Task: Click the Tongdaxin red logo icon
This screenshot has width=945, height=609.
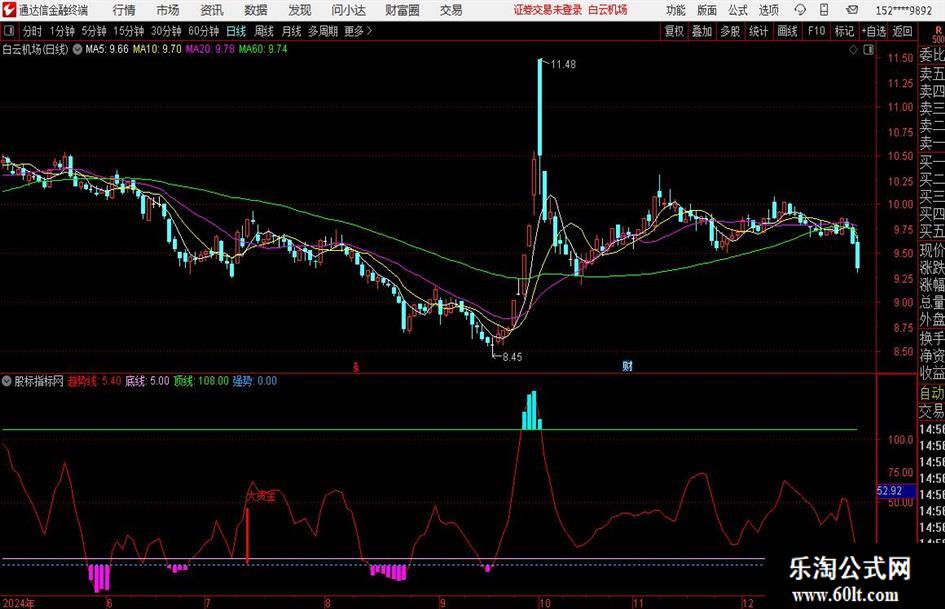Action: pos(9,10)
